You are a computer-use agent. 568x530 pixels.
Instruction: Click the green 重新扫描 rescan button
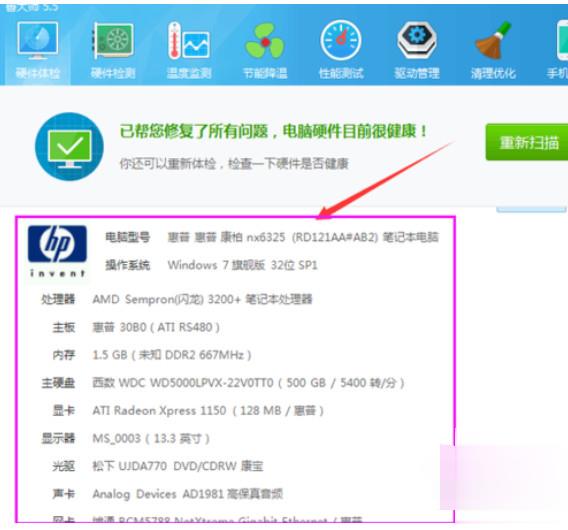tap(527, 142)
